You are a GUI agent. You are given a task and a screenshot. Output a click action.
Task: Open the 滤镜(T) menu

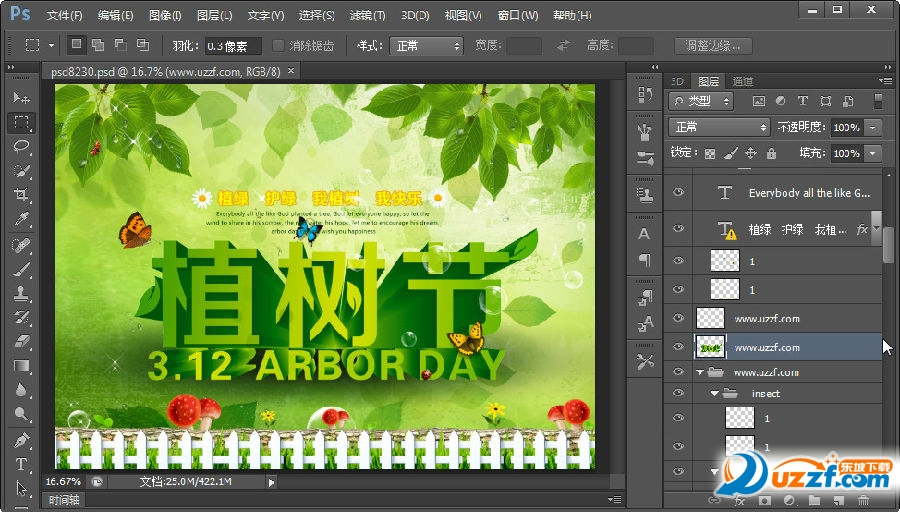(x=367, y=15)
